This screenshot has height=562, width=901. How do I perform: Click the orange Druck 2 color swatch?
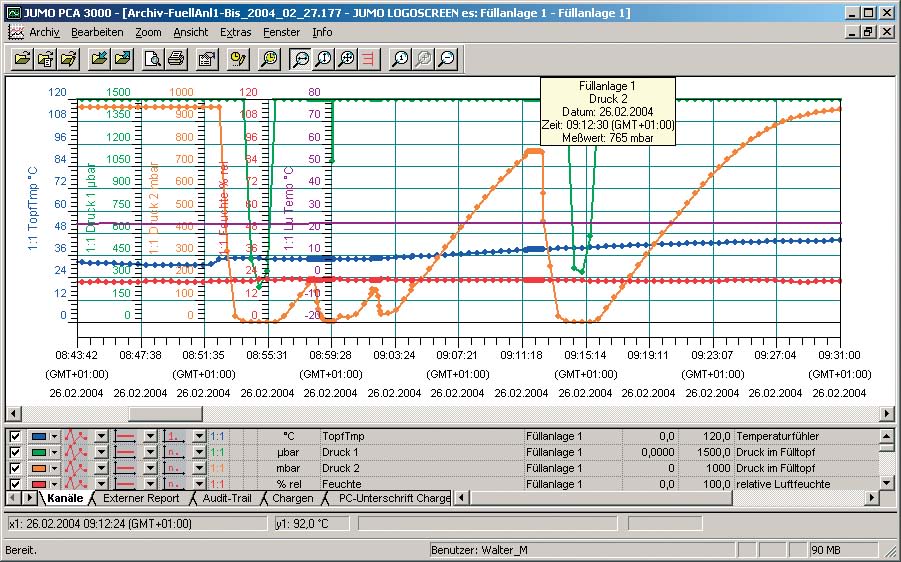40,468
